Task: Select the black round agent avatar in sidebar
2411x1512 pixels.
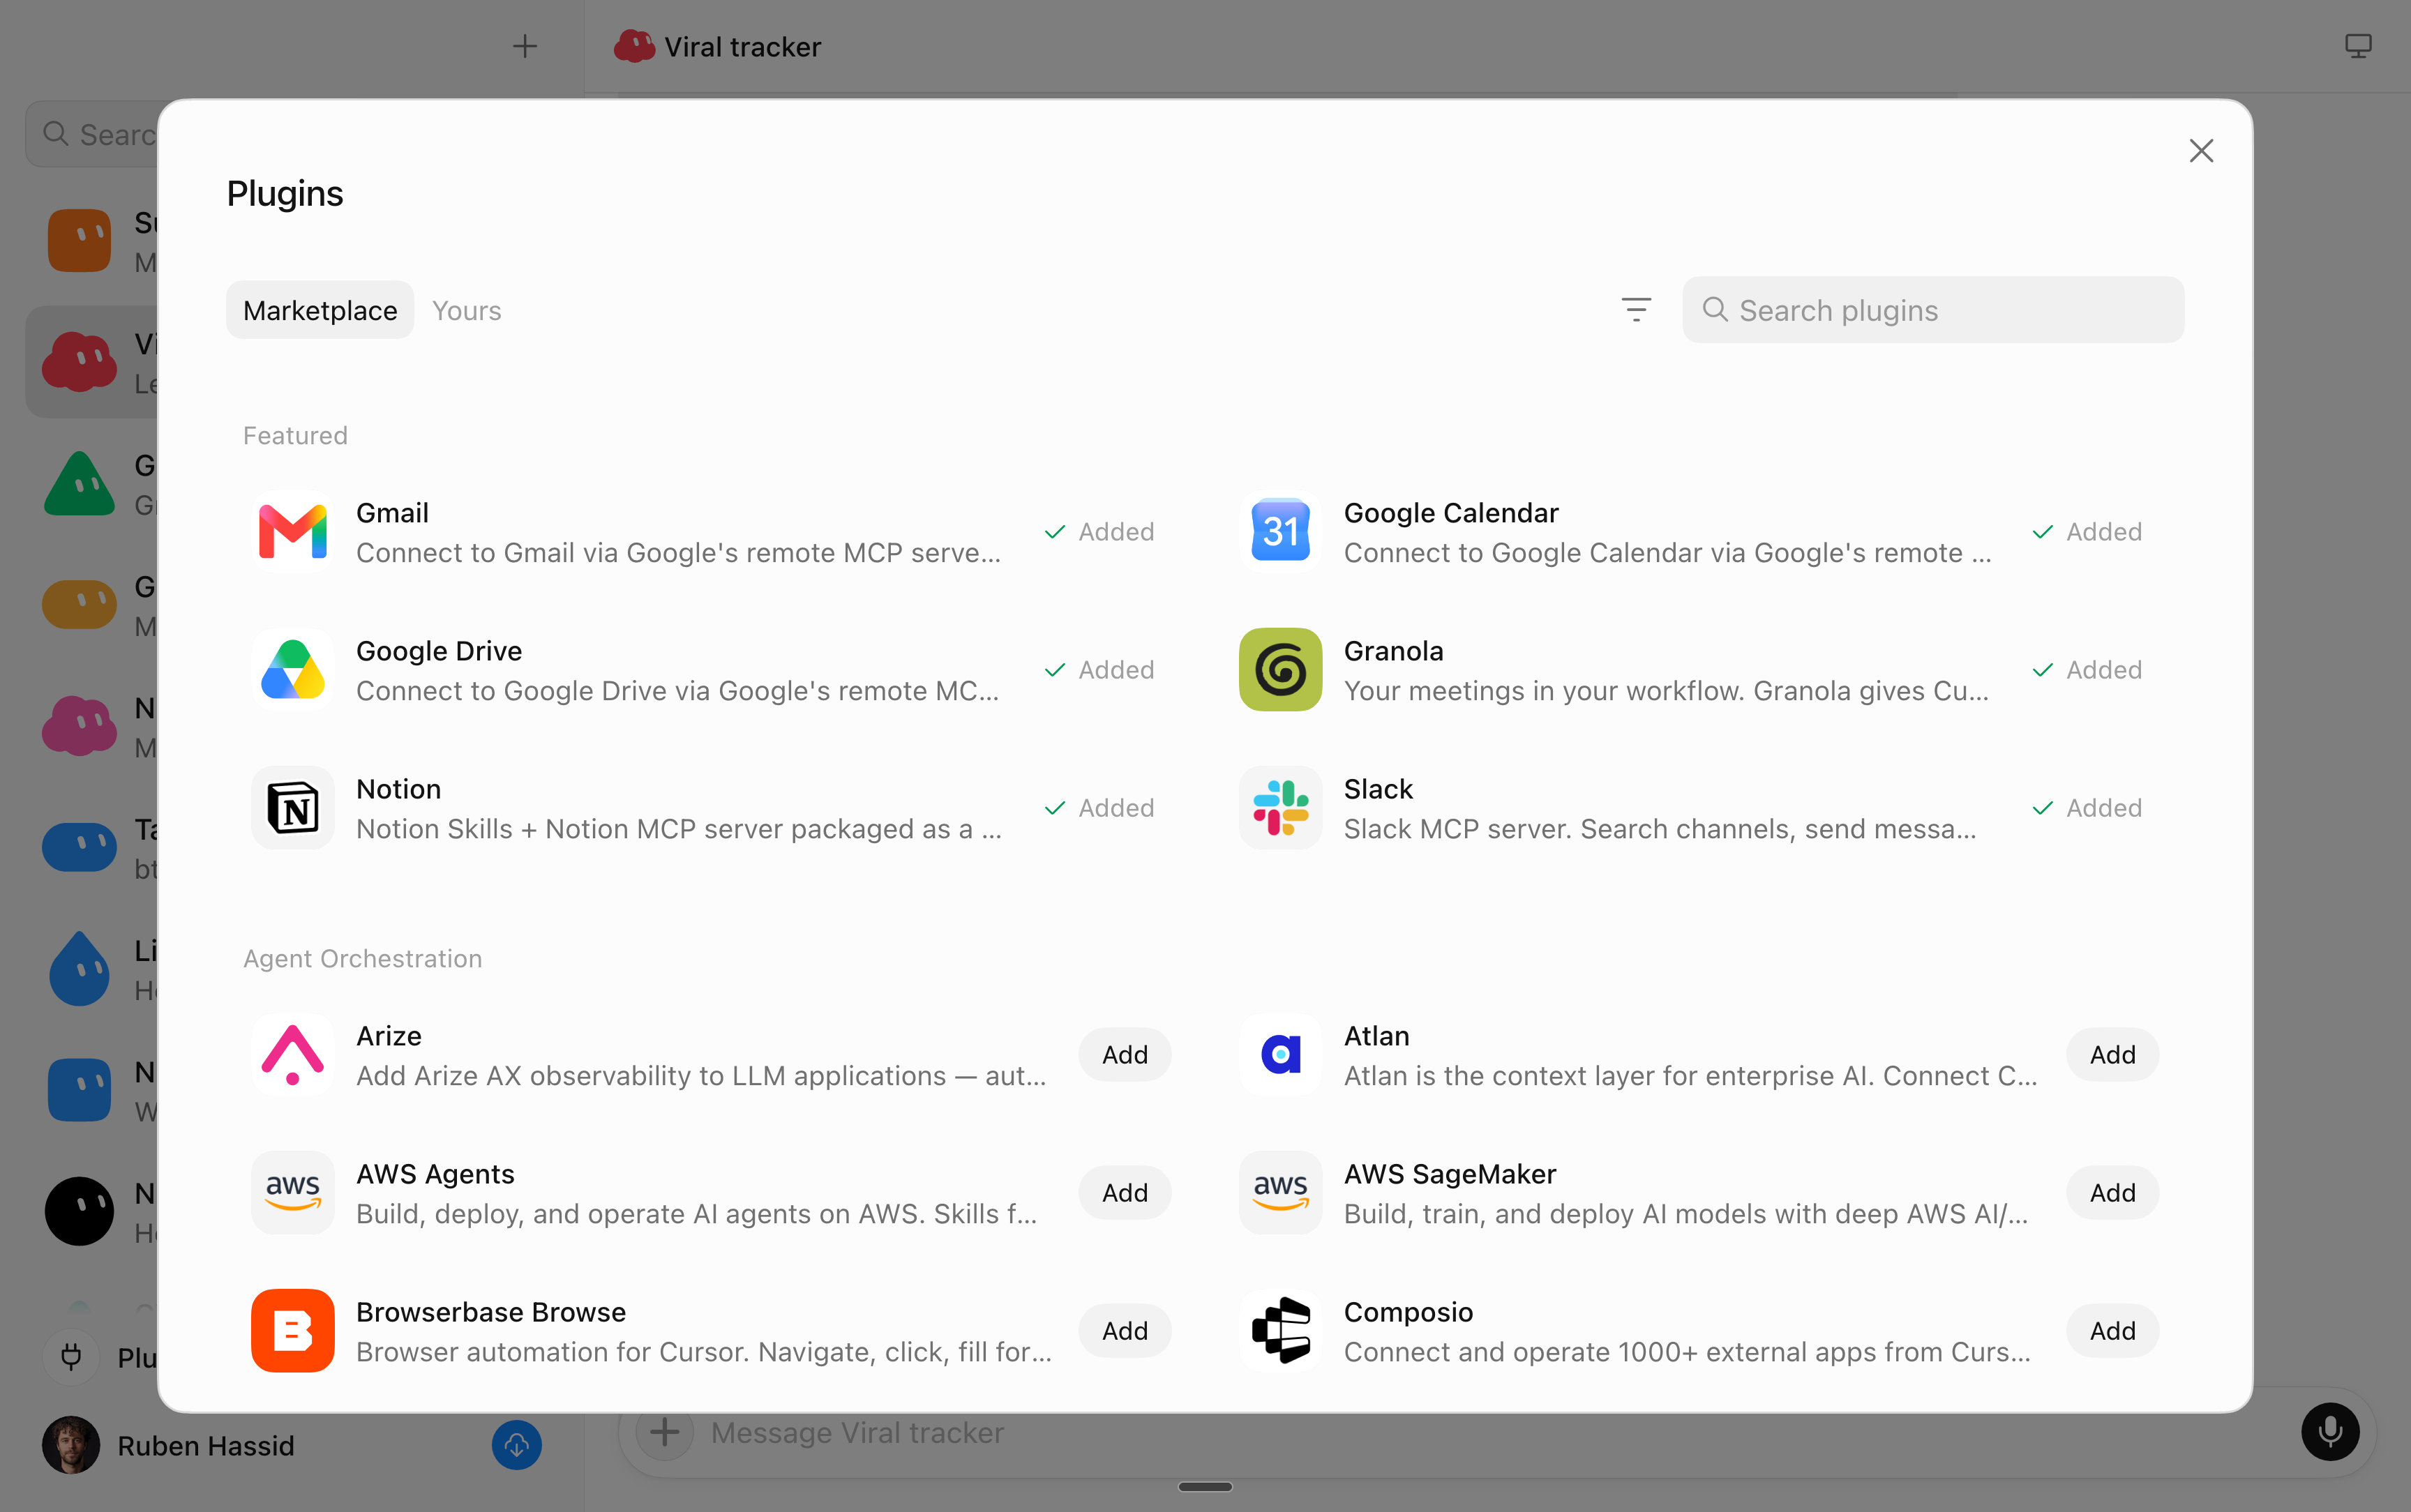Action: [x=79, y=1211]
